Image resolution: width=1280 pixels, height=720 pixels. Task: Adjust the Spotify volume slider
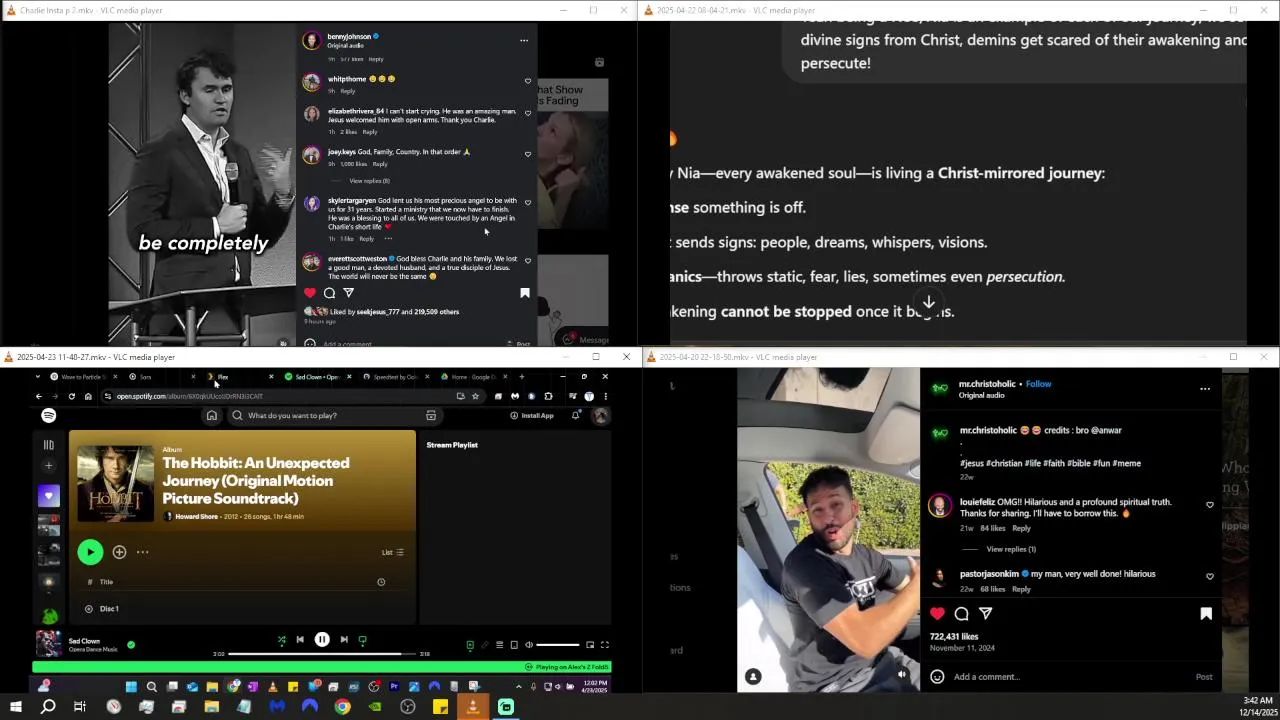[557, 645]
